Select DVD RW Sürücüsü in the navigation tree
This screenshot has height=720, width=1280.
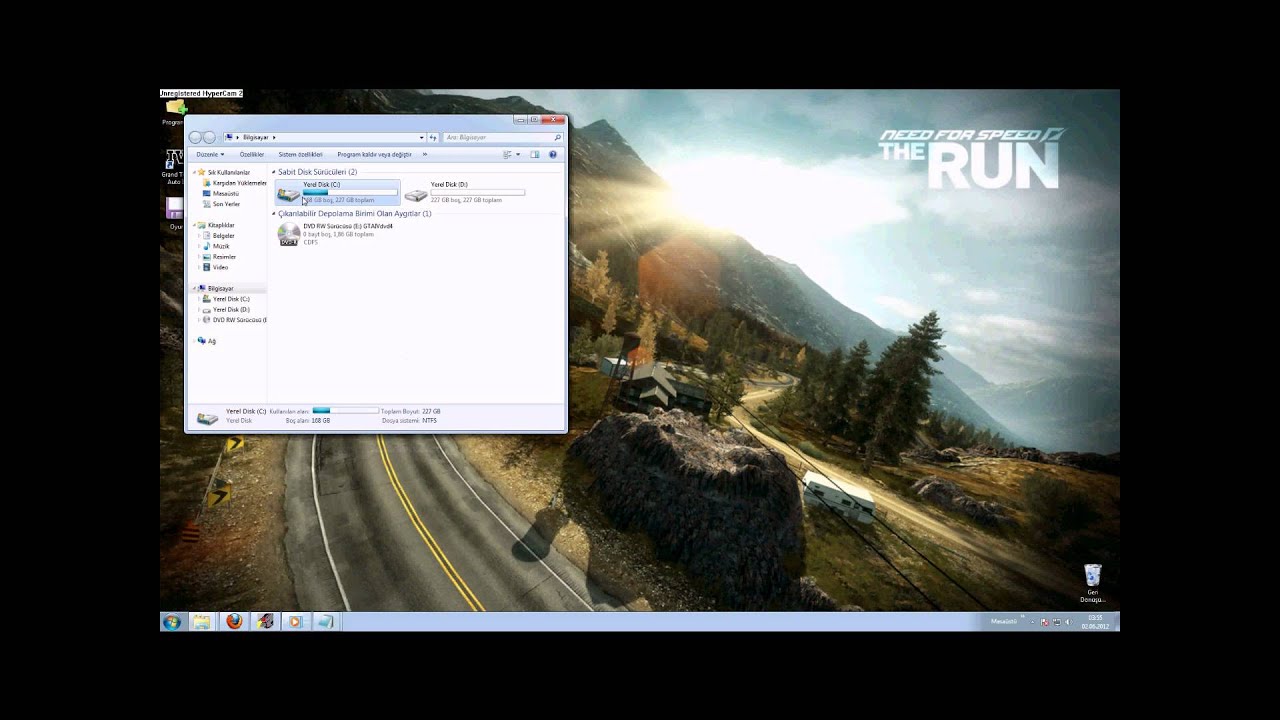[x=239, y=320]
